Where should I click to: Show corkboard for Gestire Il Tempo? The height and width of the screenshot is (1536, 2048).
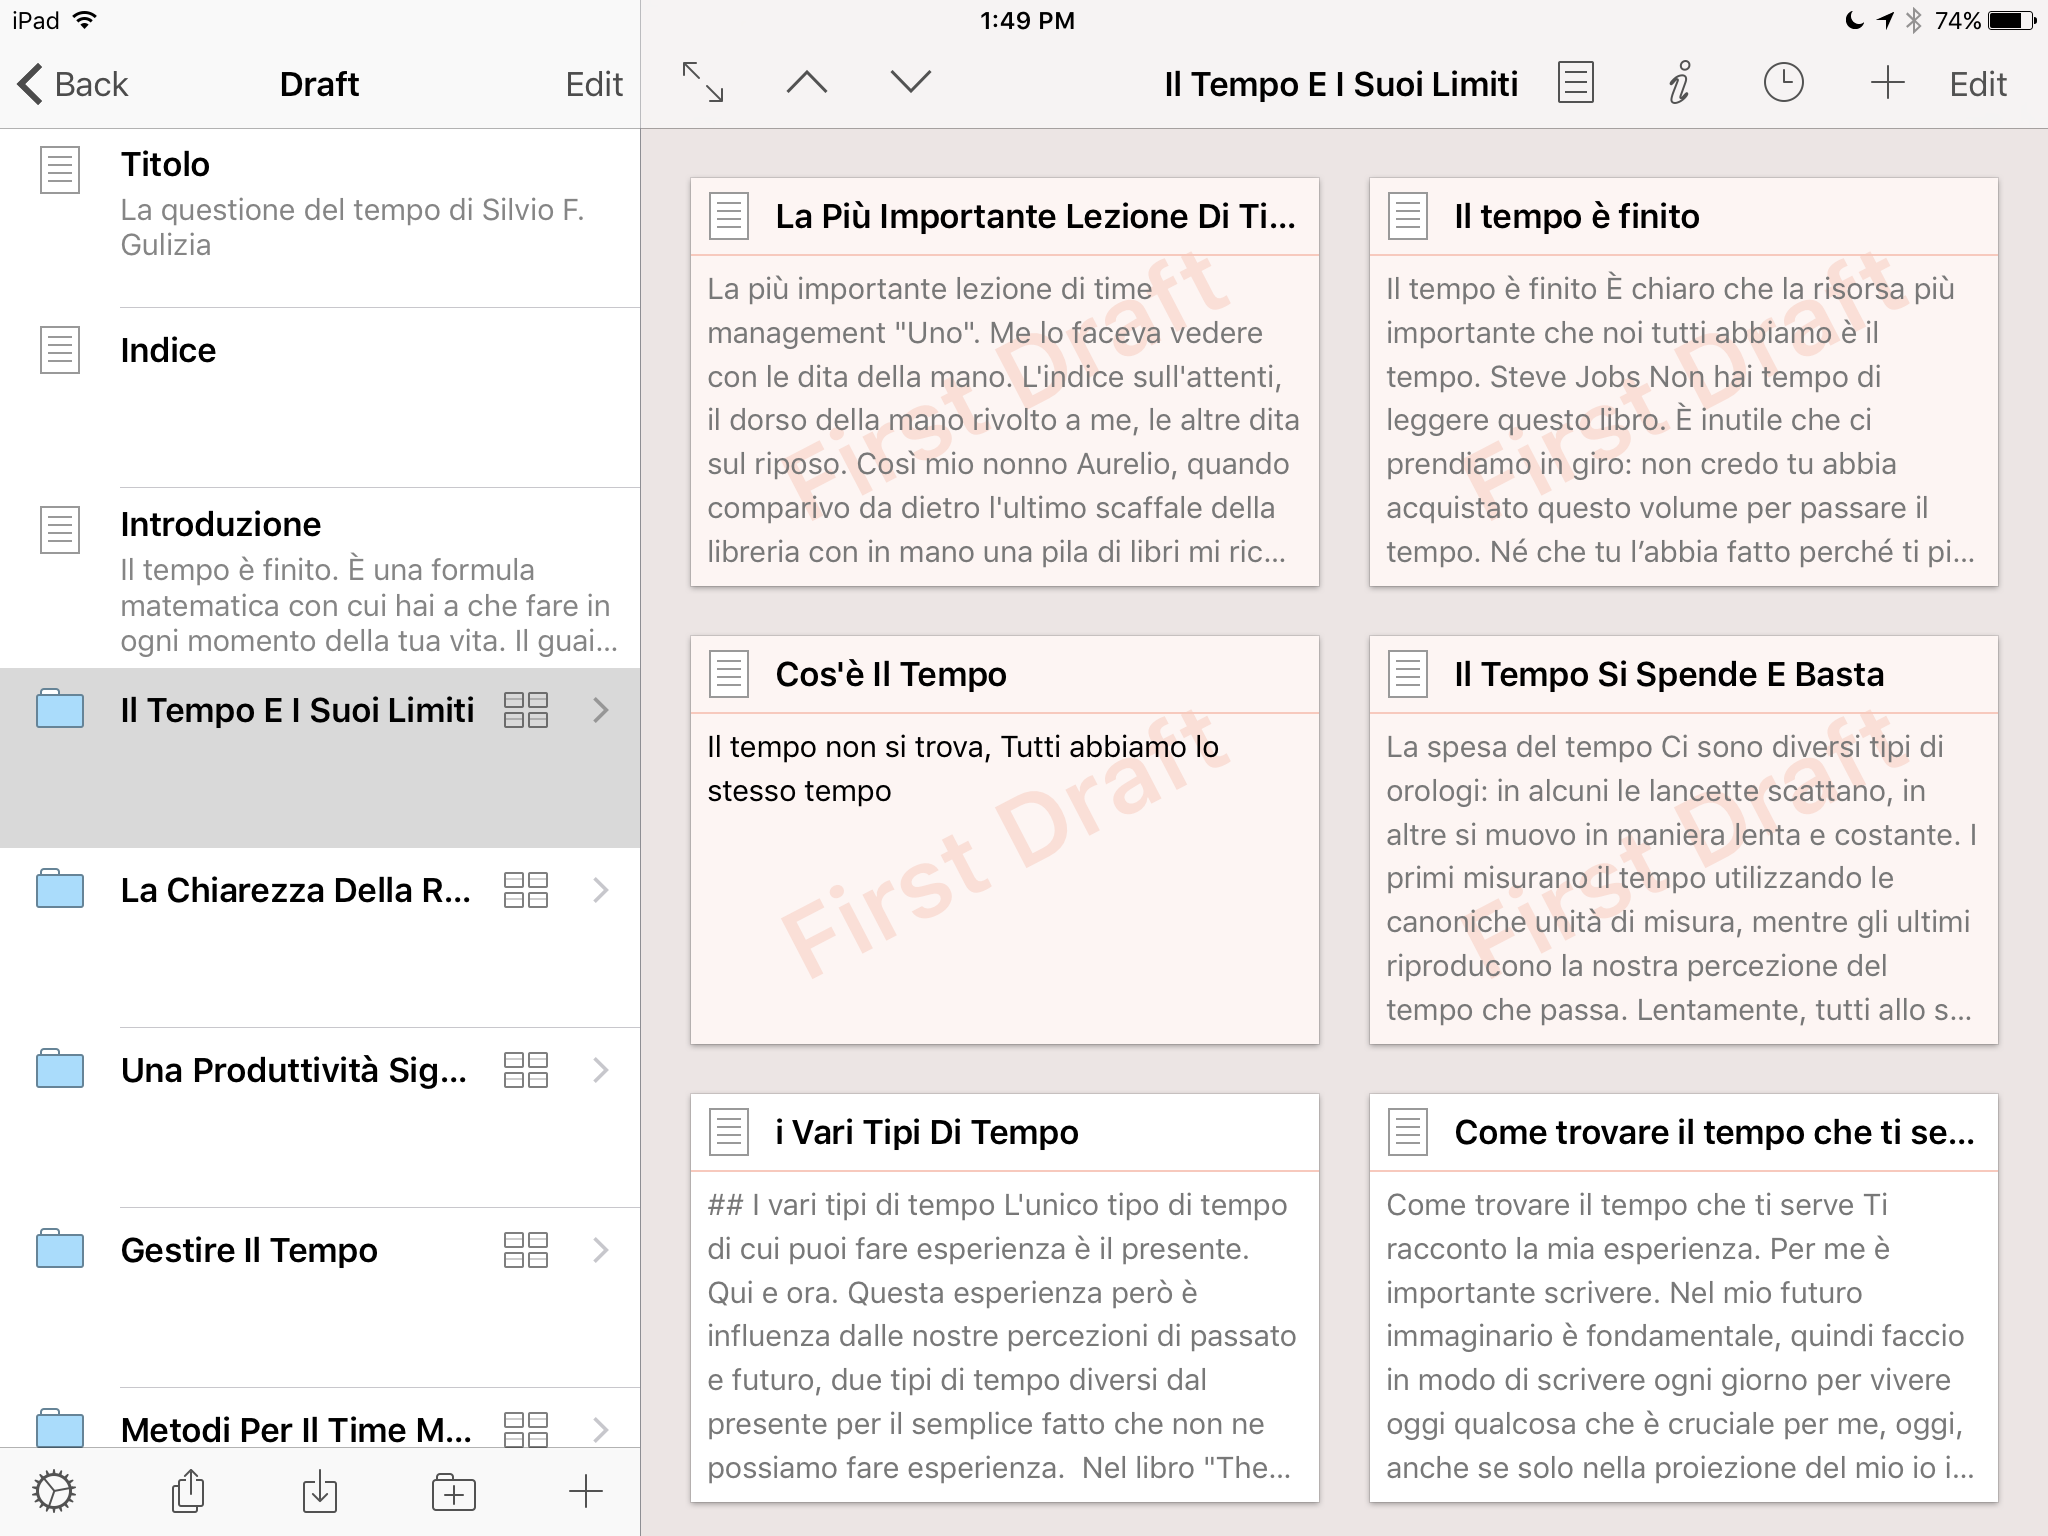pos(526,1250)
